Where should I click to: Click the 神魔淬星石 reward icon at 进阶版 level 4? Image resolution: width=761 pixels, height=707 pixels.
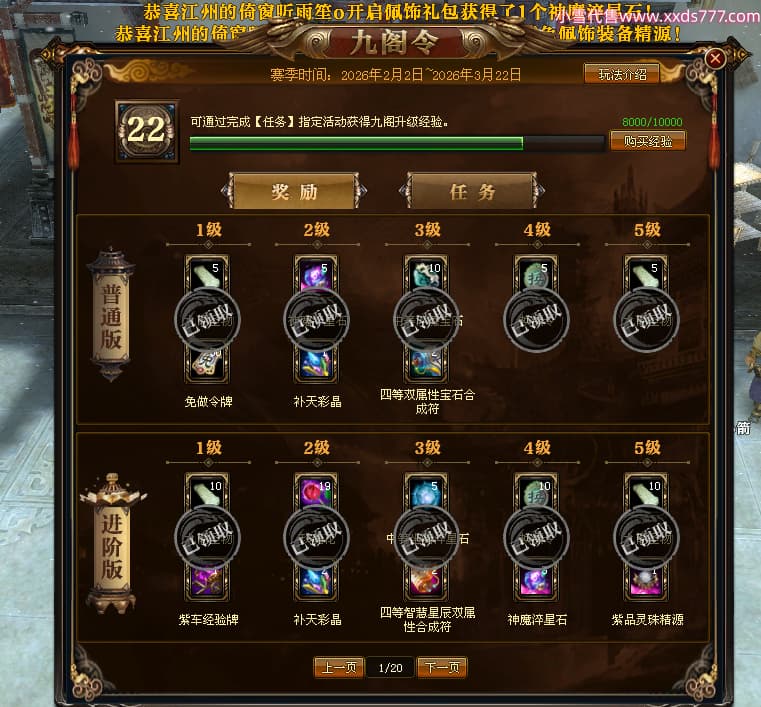[x=536, y=582]
